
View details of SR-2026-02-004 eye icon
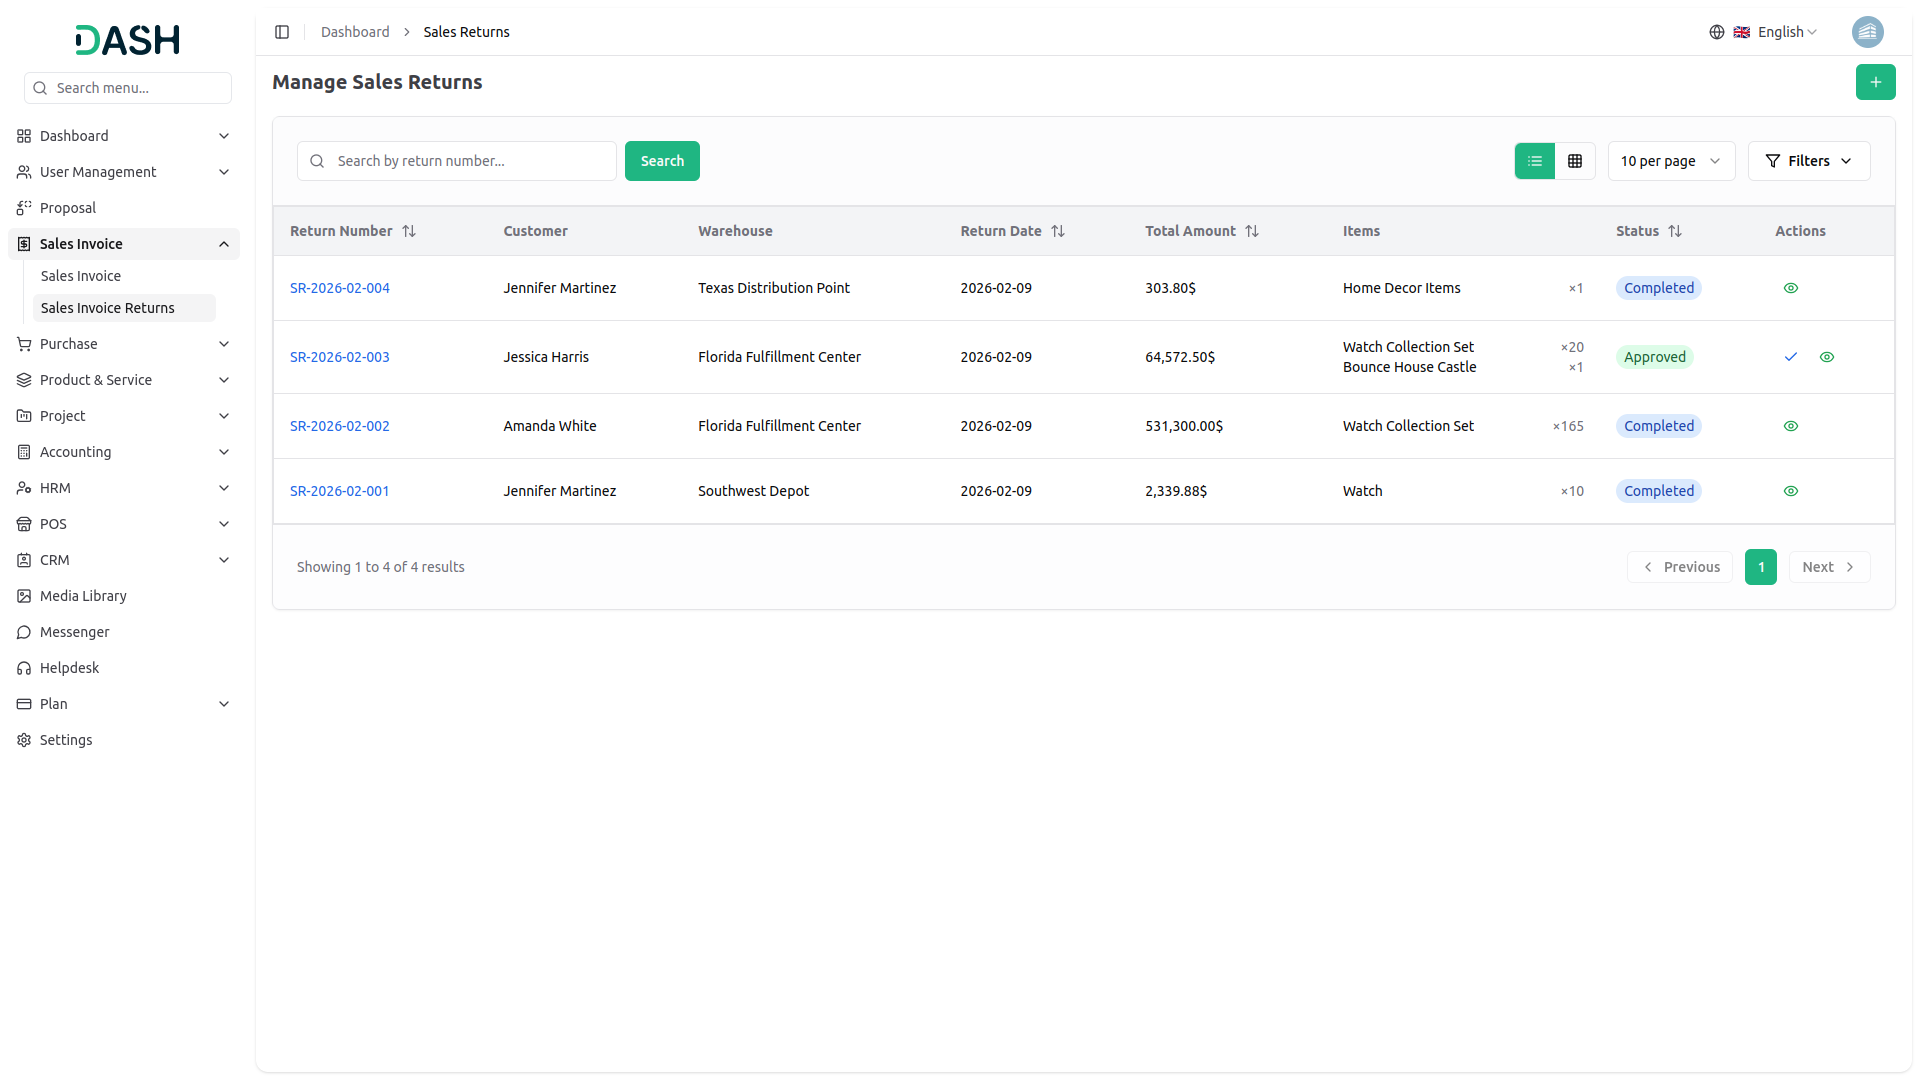pyautogui.click(x=1791, y=288)
